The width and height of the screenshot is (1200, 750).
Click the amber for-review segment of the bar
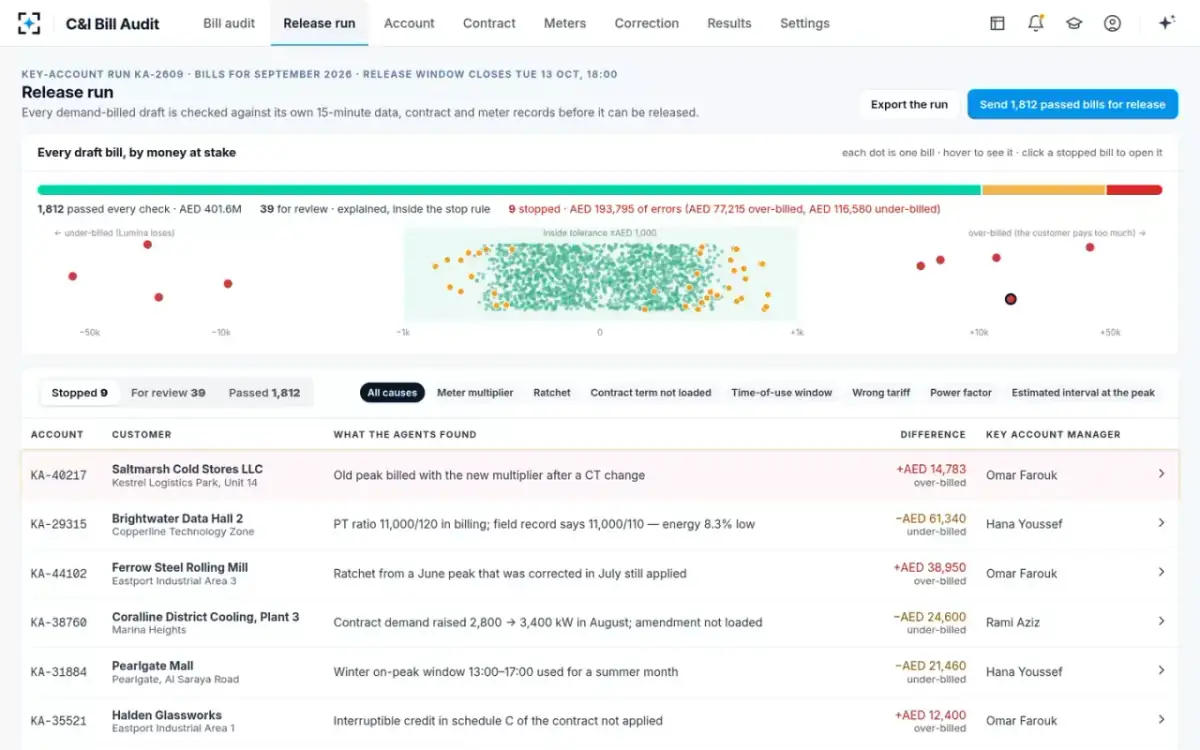1044,190
